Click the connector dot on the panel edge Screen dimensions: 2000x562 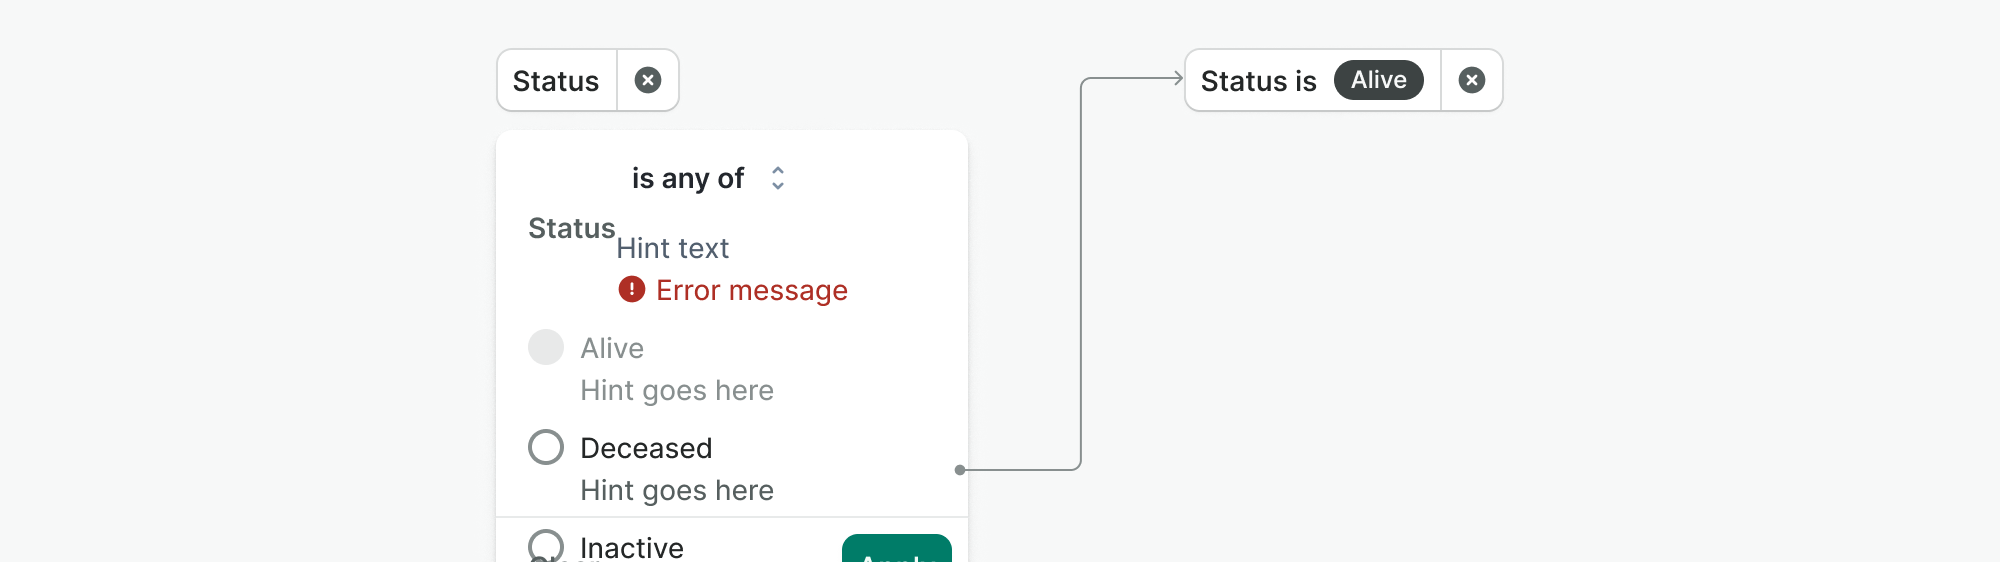pos(960,470)
